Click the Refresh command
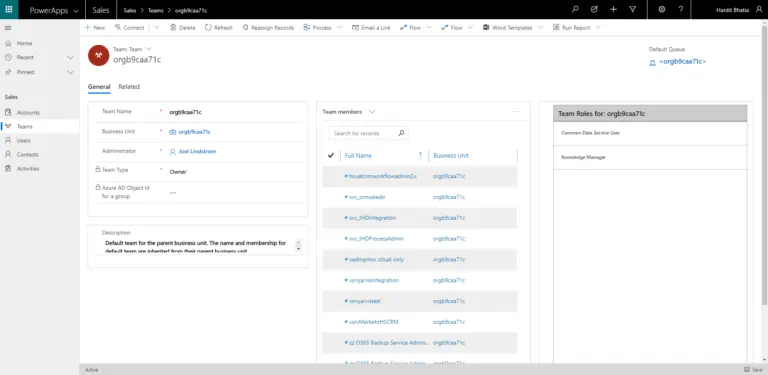 218,28
